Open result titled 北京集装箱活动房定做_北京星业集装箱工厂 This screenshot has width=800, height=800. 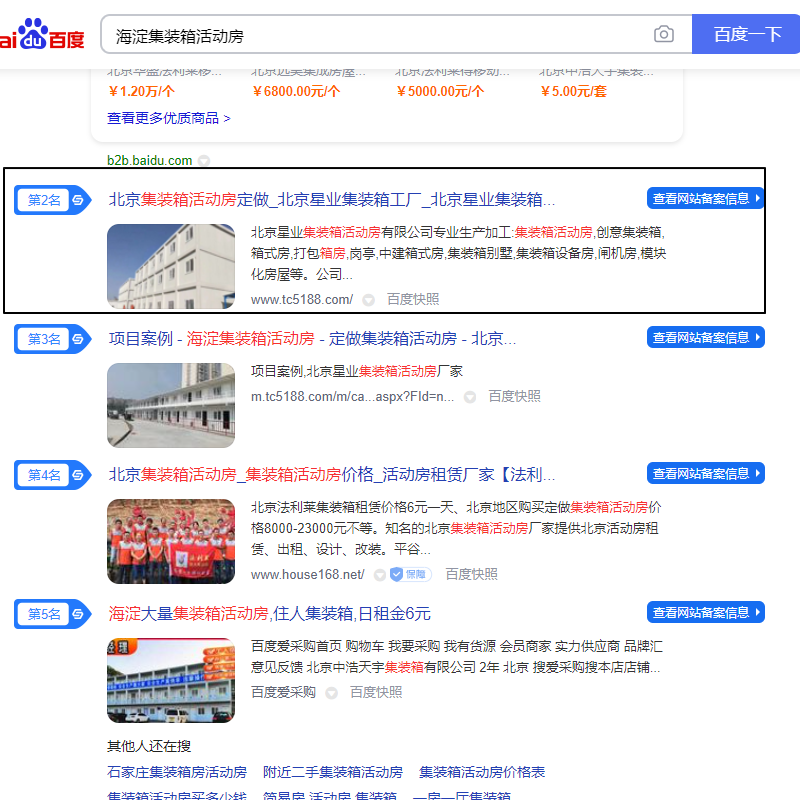tap(332, 199)
